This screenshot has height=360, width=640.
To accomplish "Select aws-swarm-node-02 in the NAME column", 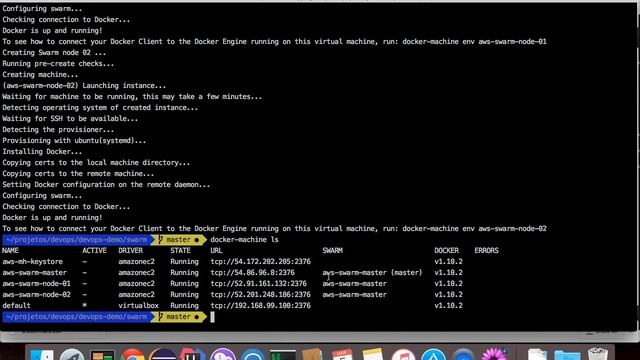I will click(36, 295).
